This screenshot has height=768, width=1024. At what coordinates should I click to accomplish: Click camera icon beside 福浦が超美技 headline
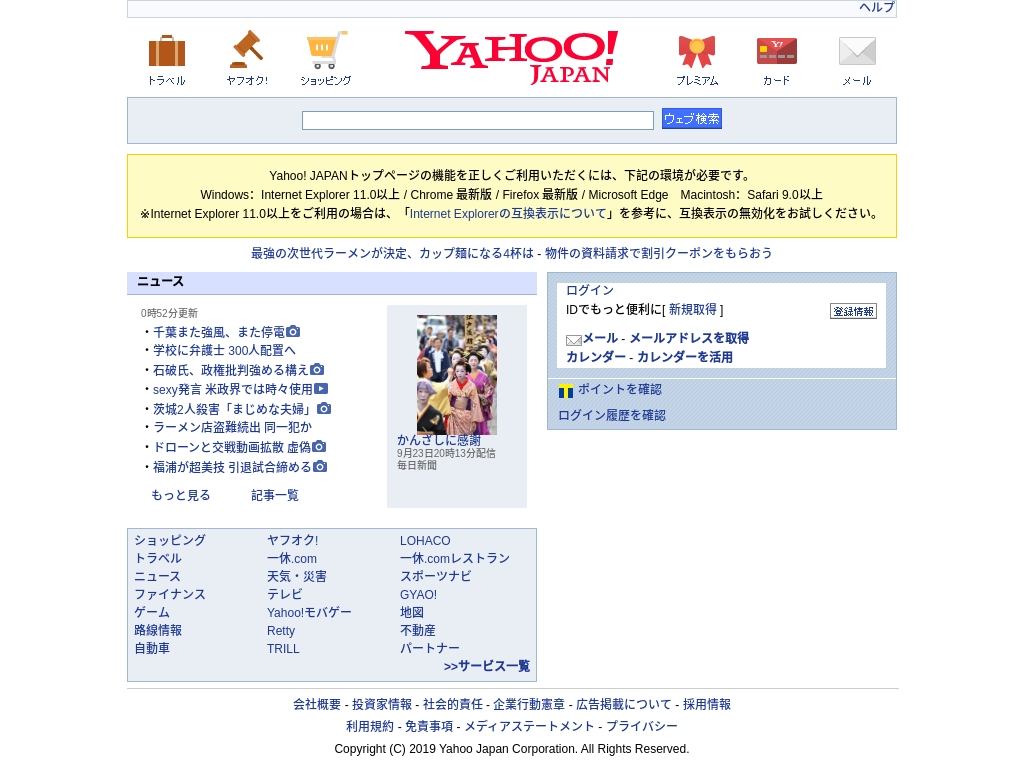[x=319, y=466]
